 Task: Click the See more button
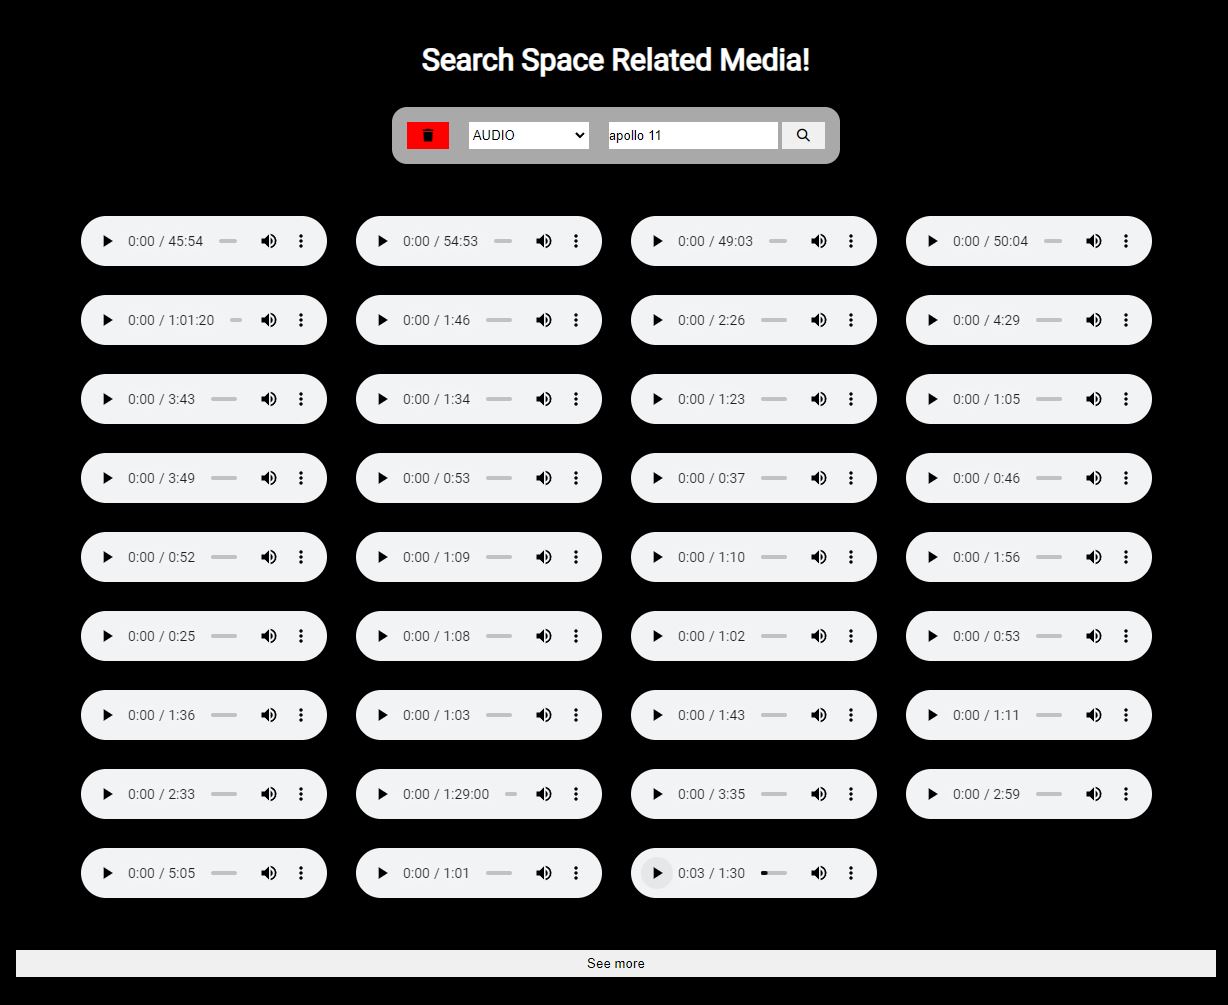click(x=616, y=963)
